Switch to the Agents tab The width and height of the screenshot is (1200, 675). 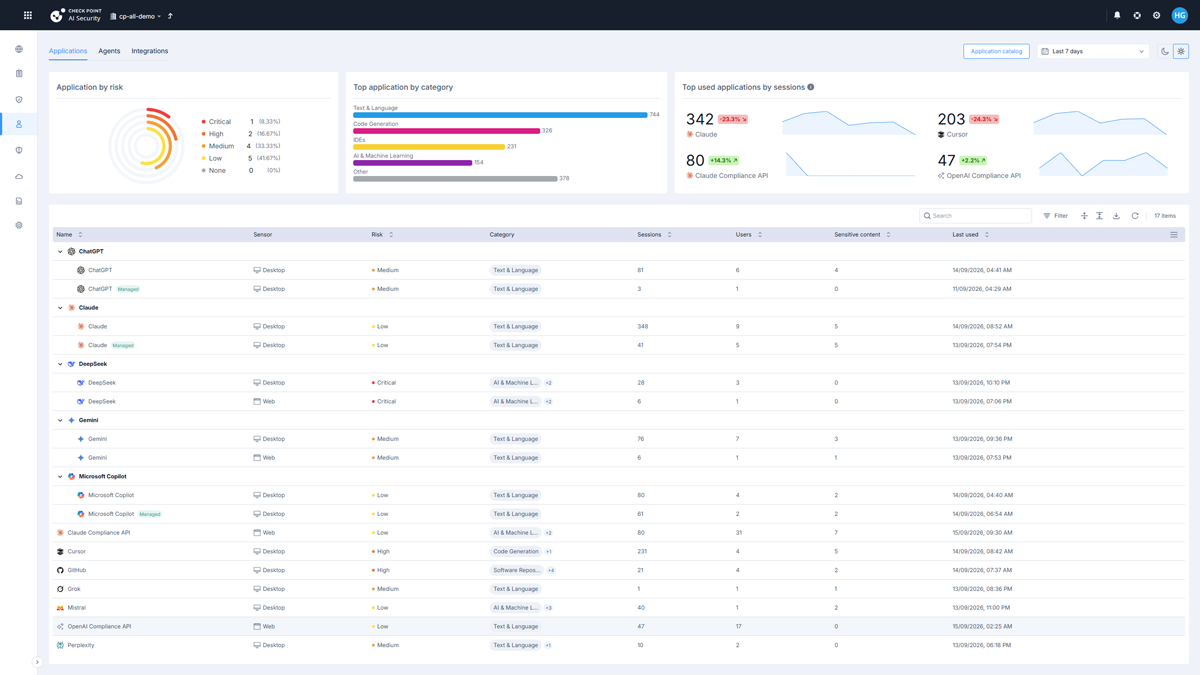coord(109,51)
